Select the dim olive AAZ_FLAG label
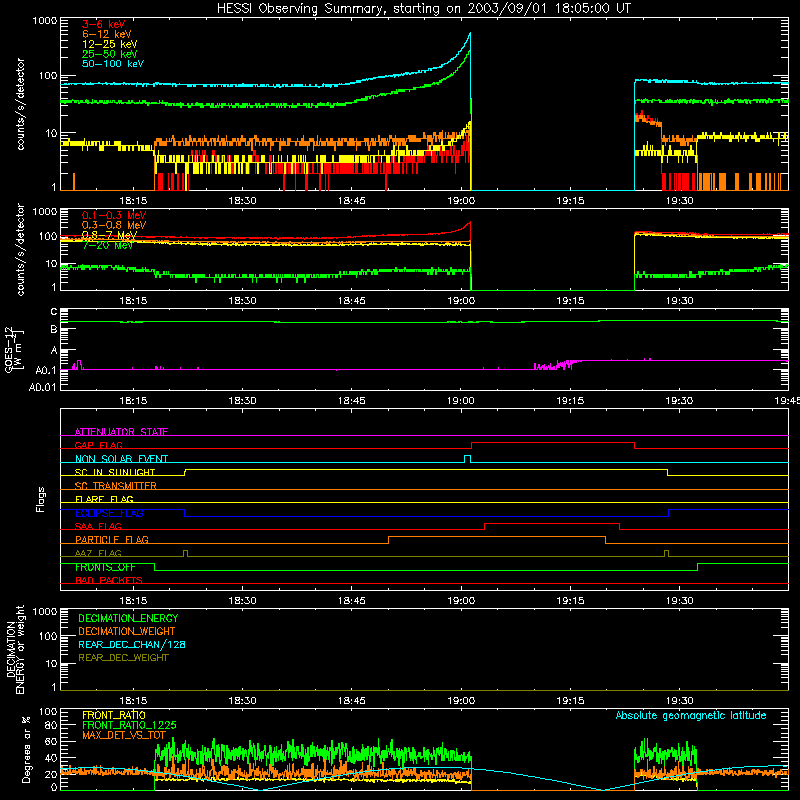Viewport: 800px width, 800px height. 98,553
